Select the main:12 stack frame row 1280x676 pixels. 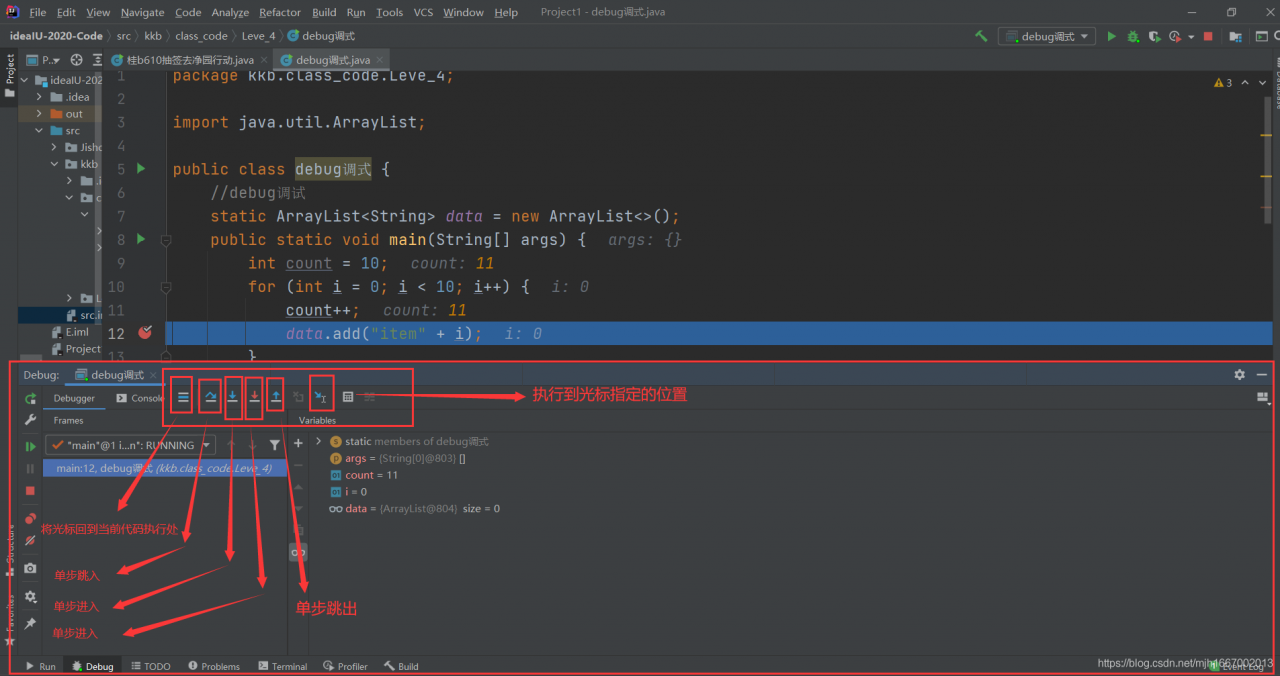165,468
